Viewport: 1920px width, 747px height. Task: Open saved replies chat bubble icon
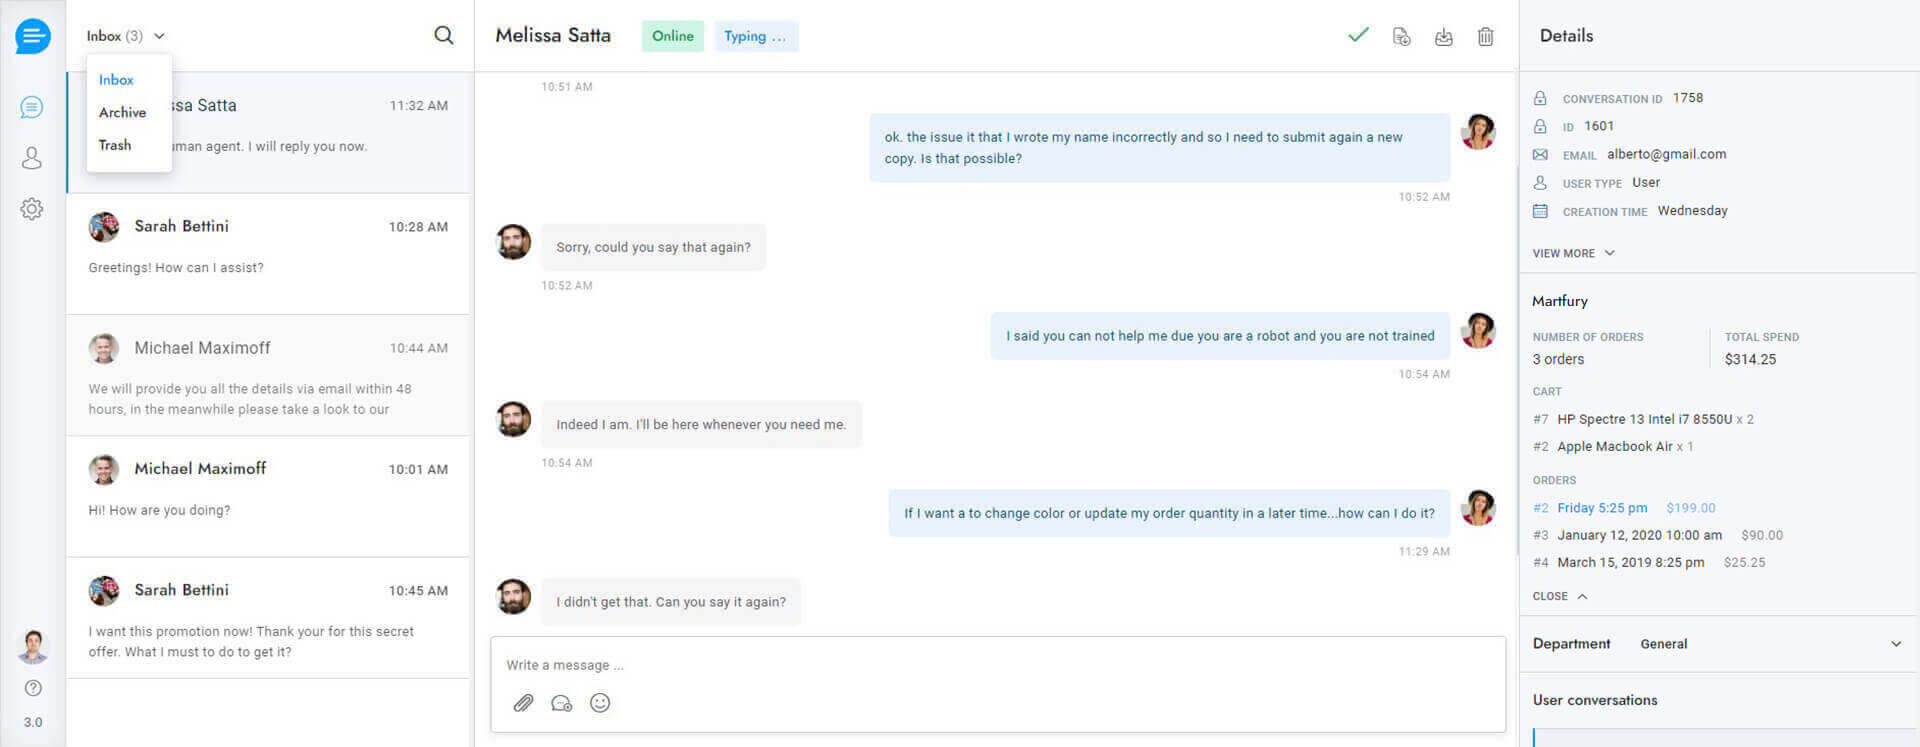[x=561, y=703]
